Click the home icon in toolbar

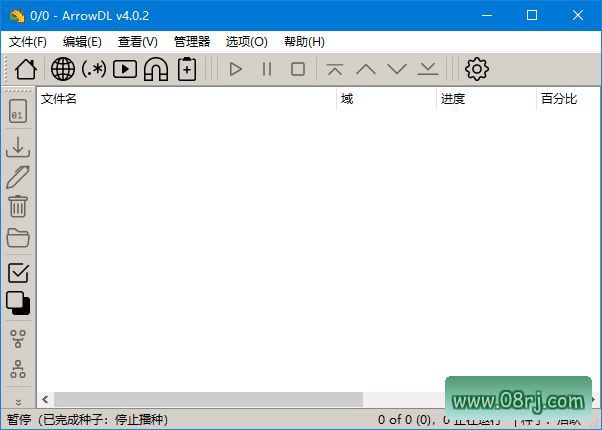click(x=27, y=69)
